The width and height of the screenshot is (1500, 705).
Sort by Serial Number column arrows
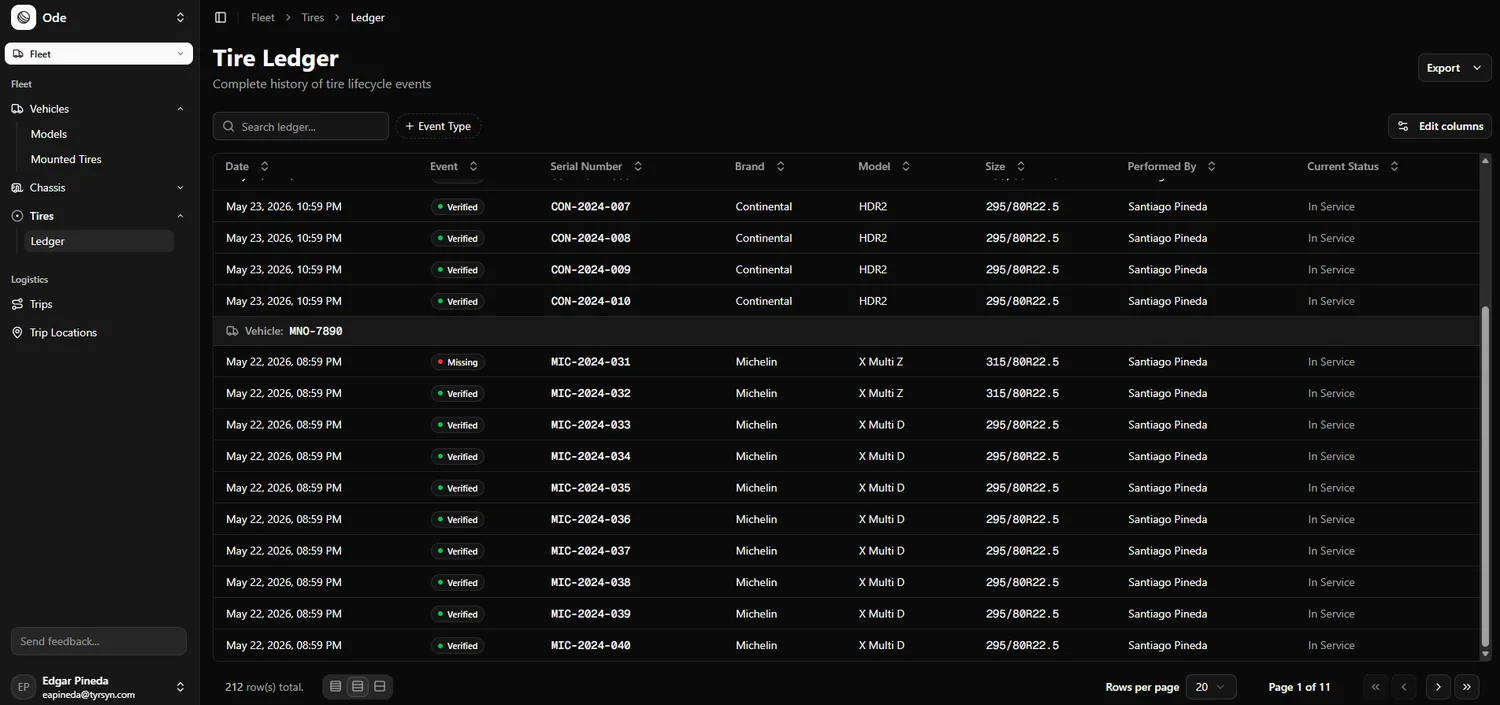click(638, 167)
